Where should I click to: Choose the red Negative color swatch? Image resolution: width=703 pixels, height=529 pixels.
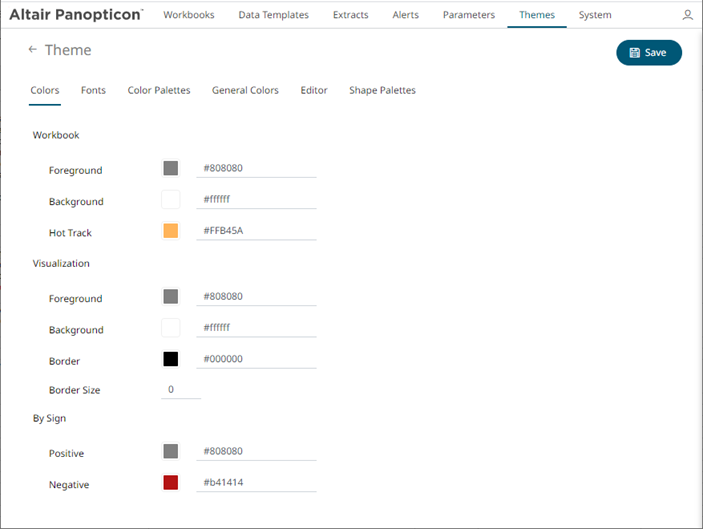tap(171, 484)
